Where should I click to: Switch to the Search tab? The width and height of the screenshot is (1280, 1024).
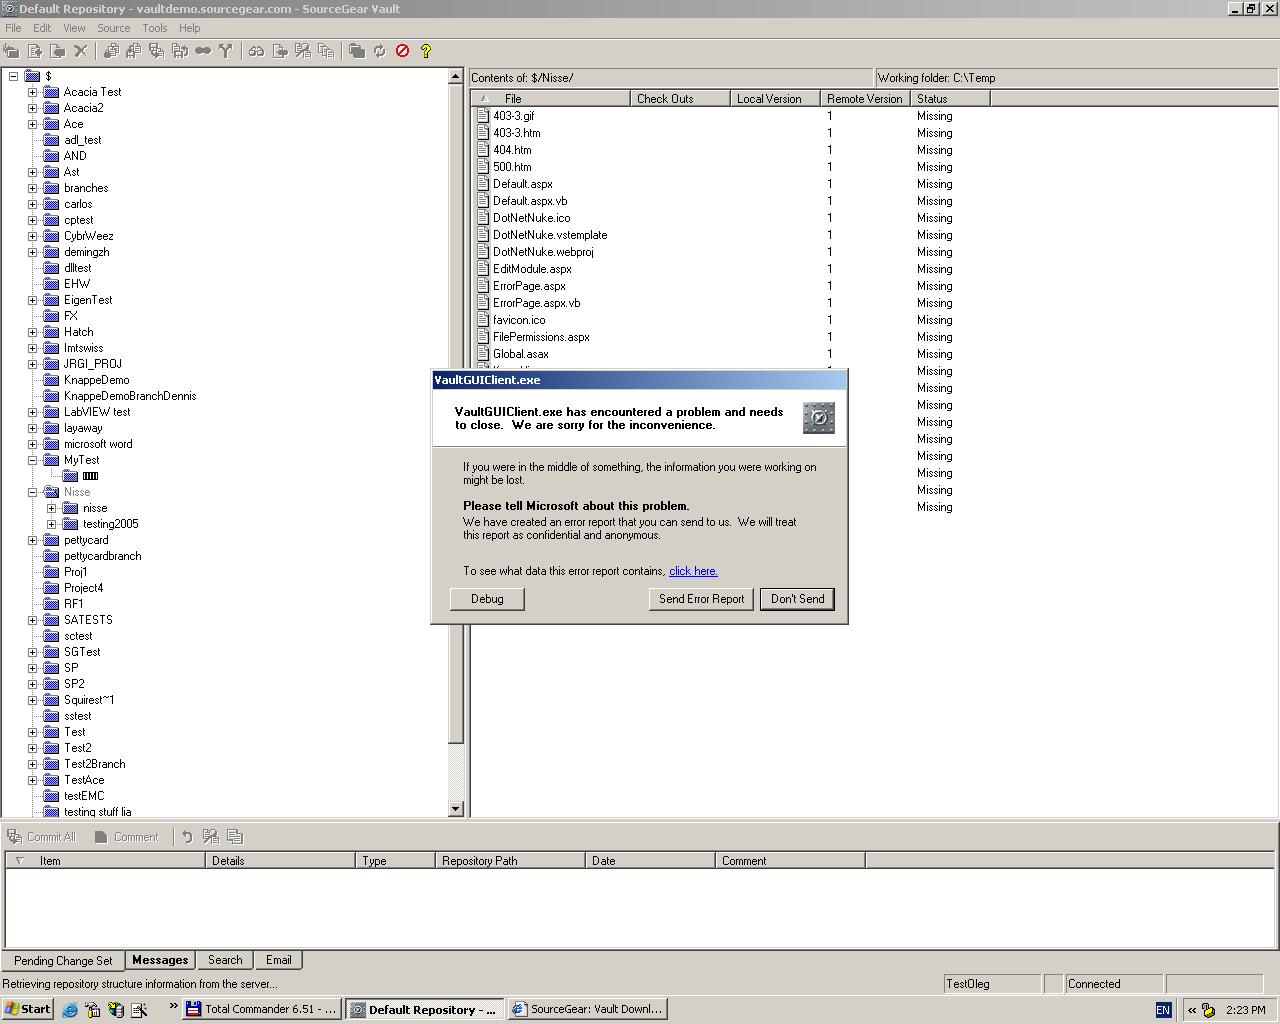coord(225,960)
